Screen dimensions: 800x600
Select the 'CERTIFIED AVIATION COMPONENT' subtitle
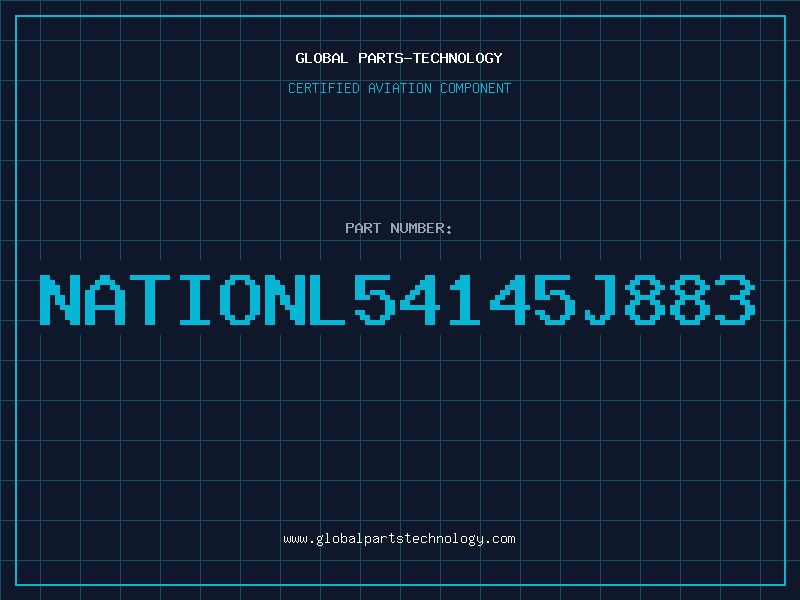pos(399,88)
